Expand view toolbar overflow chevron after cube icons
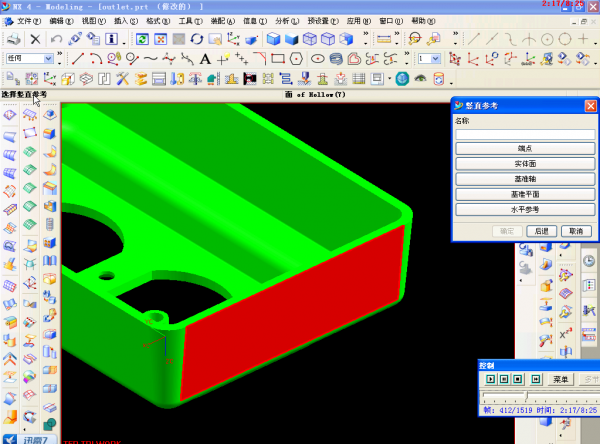The width and height of the screenshot is (600, 444). coord(366,34)
